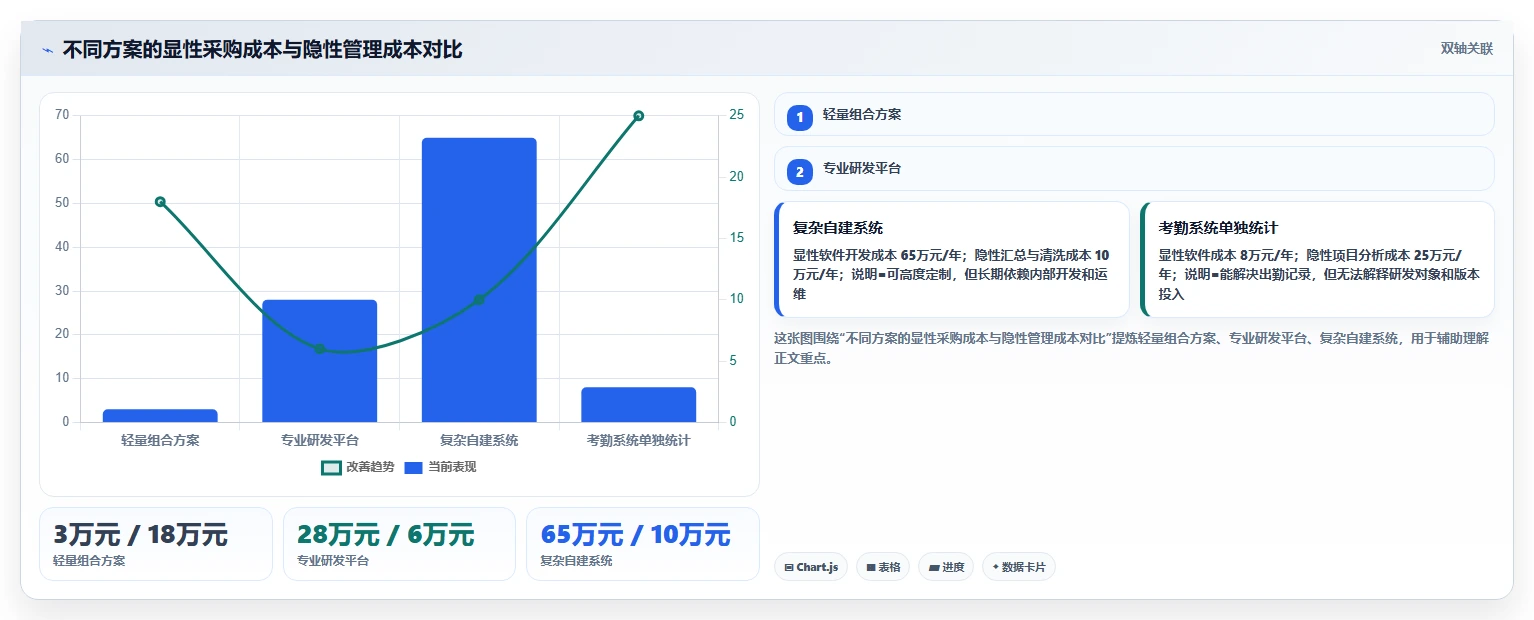Click the lightning icon beside the chart title

pos(47,50)
